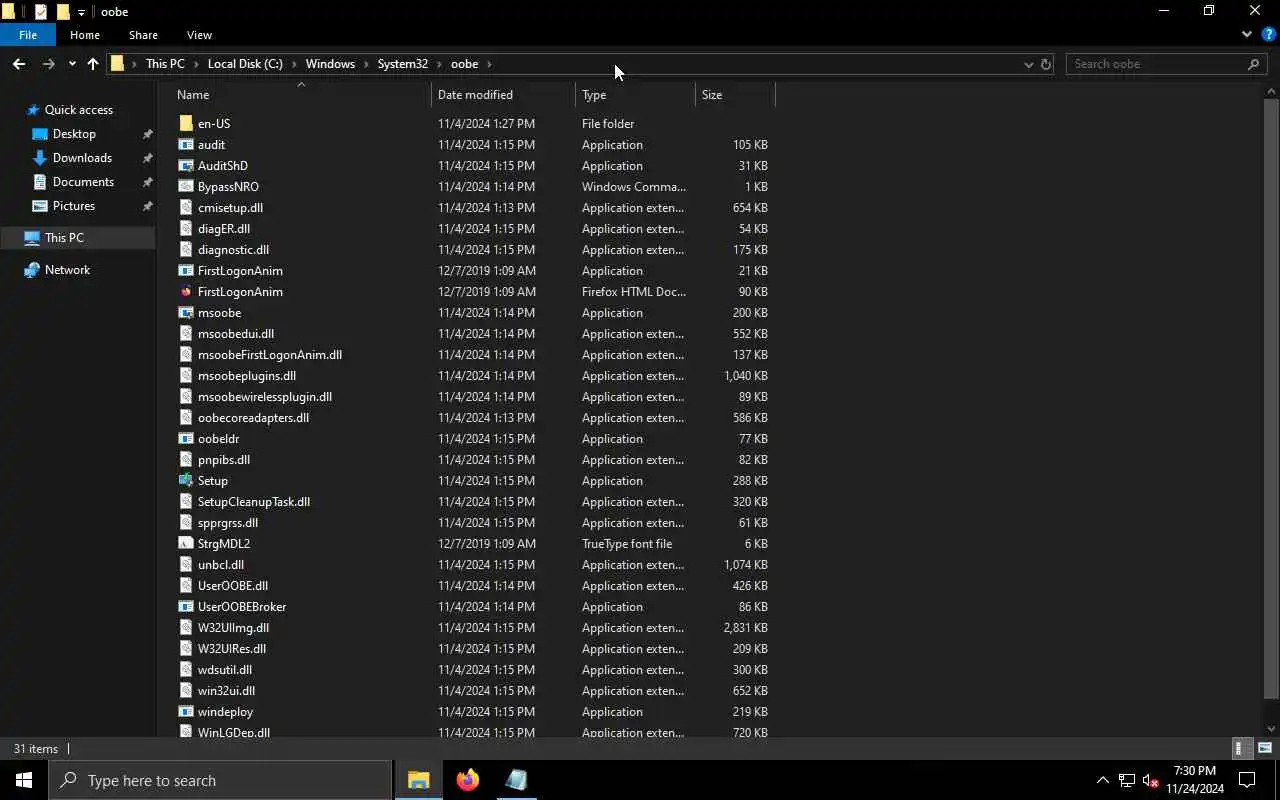Navigate to System32 breadcrumb
Image resolution: width=1280 pixels, height=800 pixels.
pyautogui.click(x=403, y=64)
